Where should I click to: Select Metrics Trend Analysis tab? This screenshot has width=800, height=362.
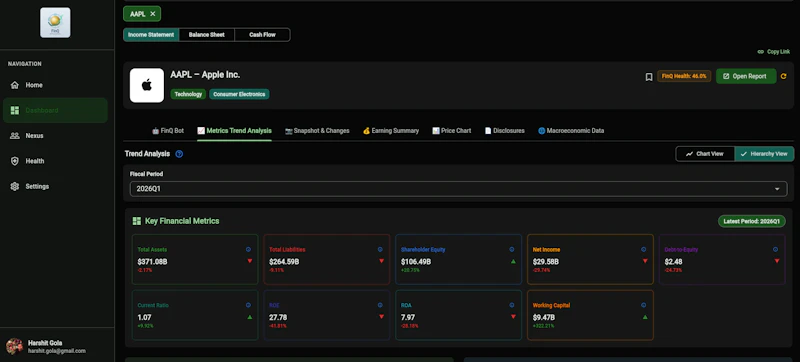click(234, 131)
